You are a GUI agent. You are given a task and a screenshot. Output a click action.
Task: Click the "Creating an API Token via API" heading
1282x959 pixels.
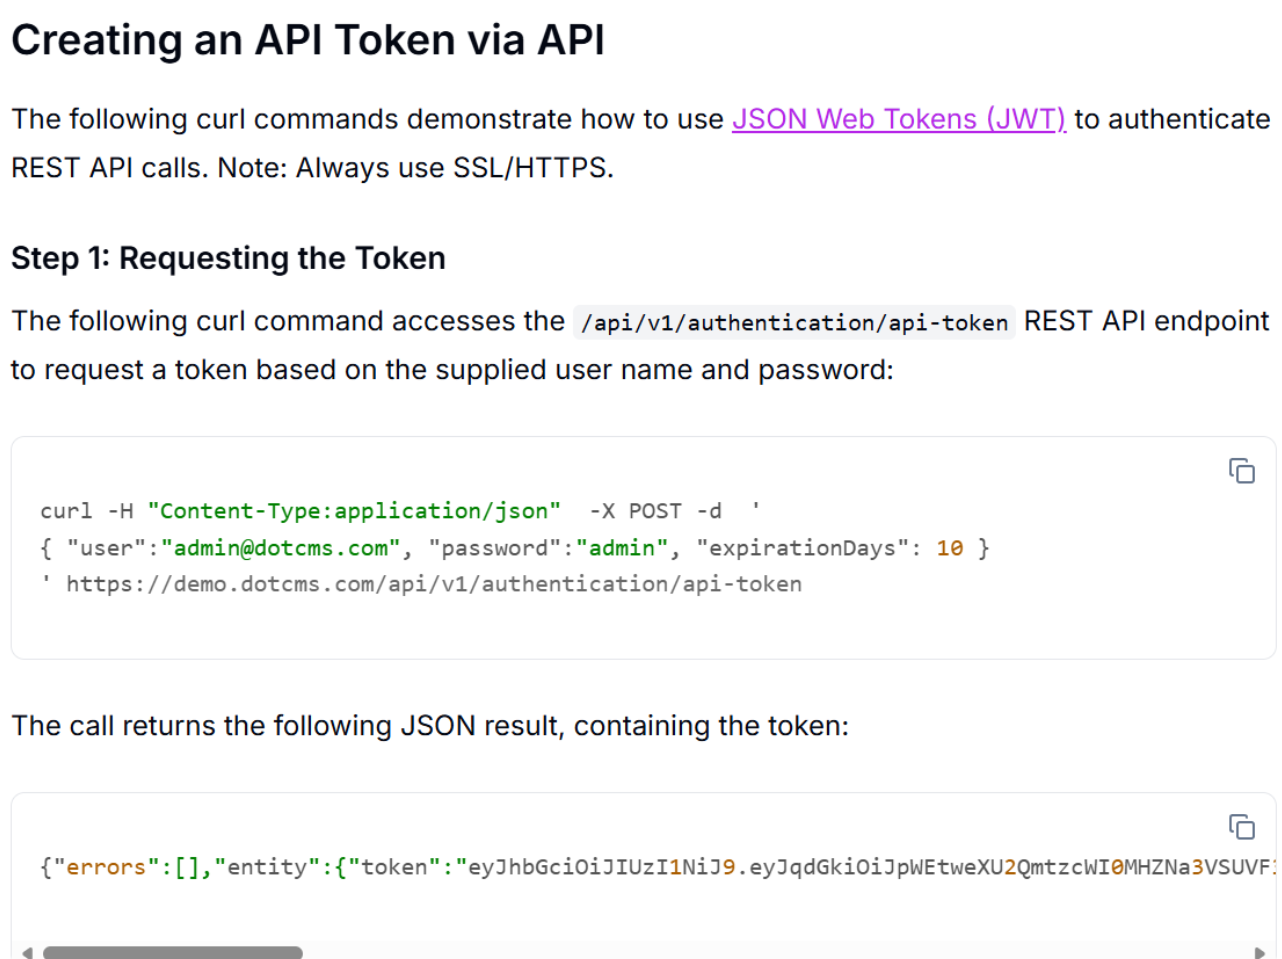(307, 41)
